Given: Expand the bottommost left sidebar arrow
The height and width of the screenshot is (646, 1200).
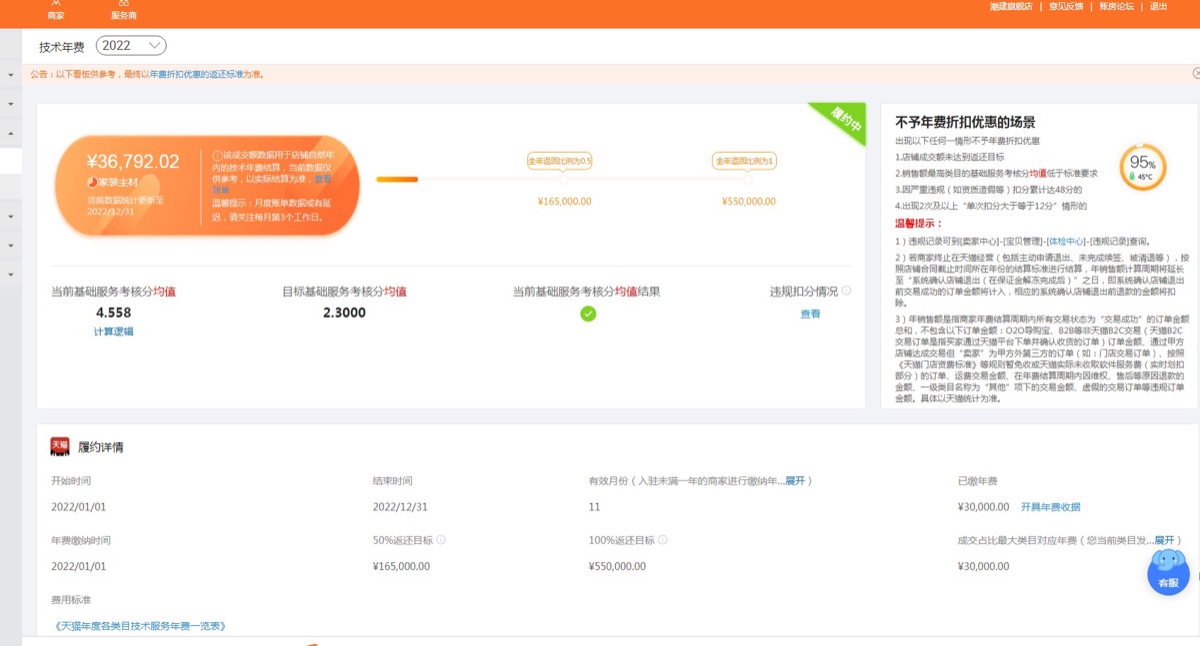Looking at the screenshot, I should [x=10, y=273].
